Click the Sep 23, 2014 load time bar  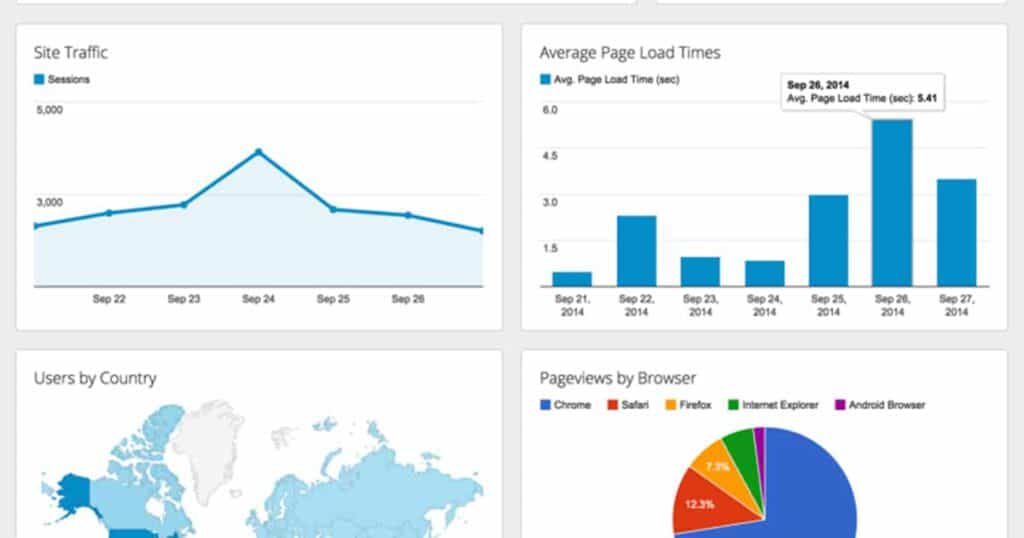[700, 272]
